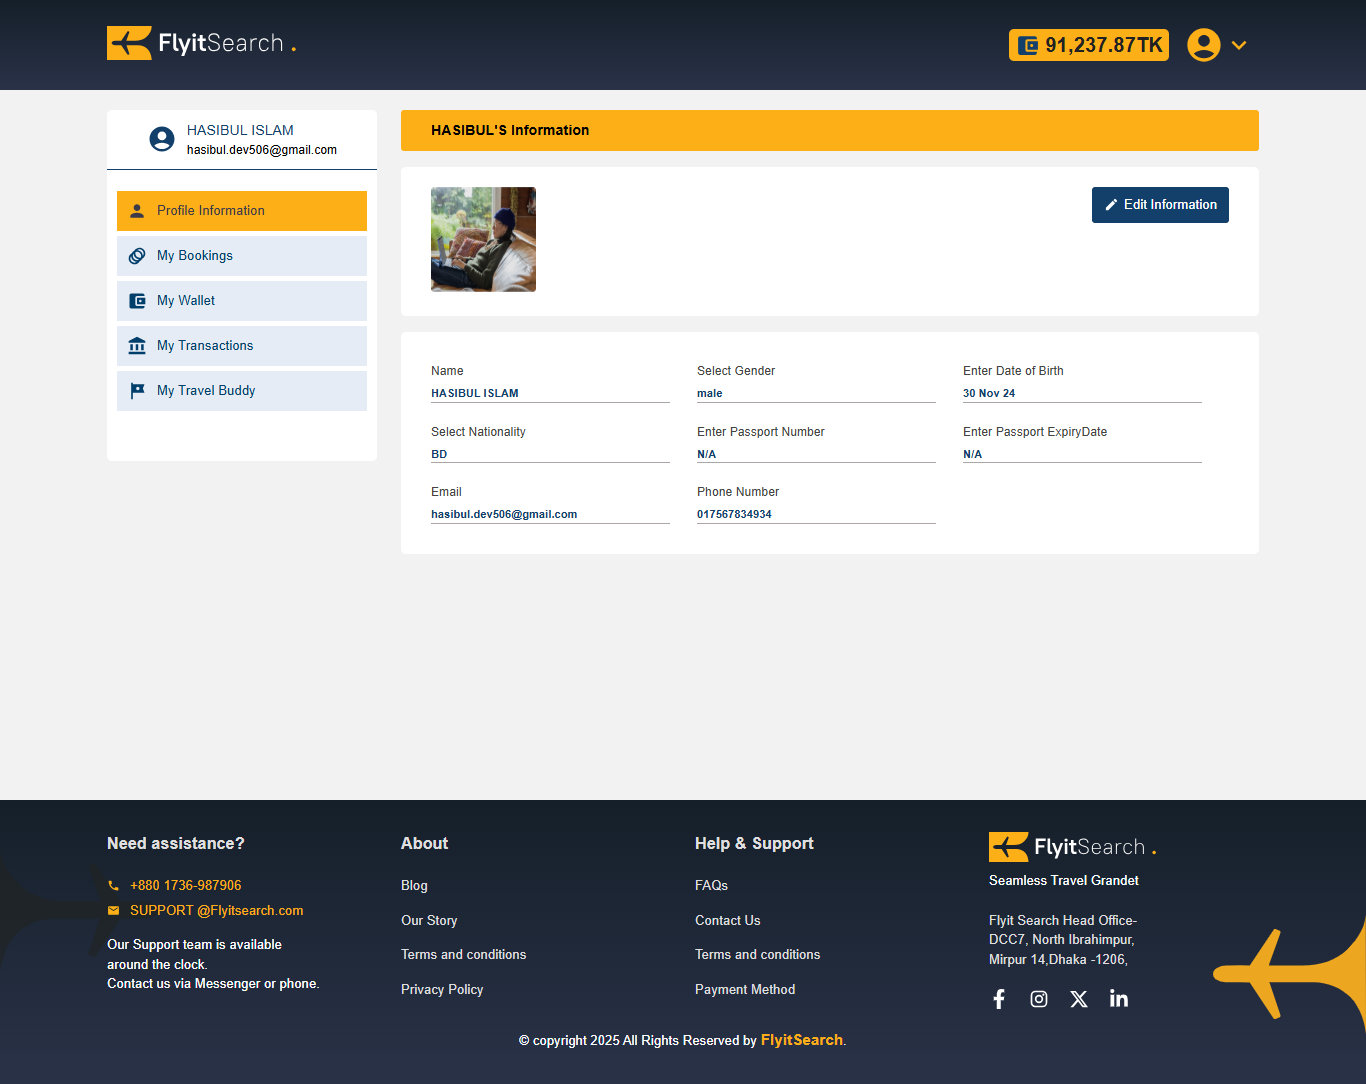Select the X social media icon
Image resolution: width=1366 pixels, height=1084 pixels.
(1078, 998)
